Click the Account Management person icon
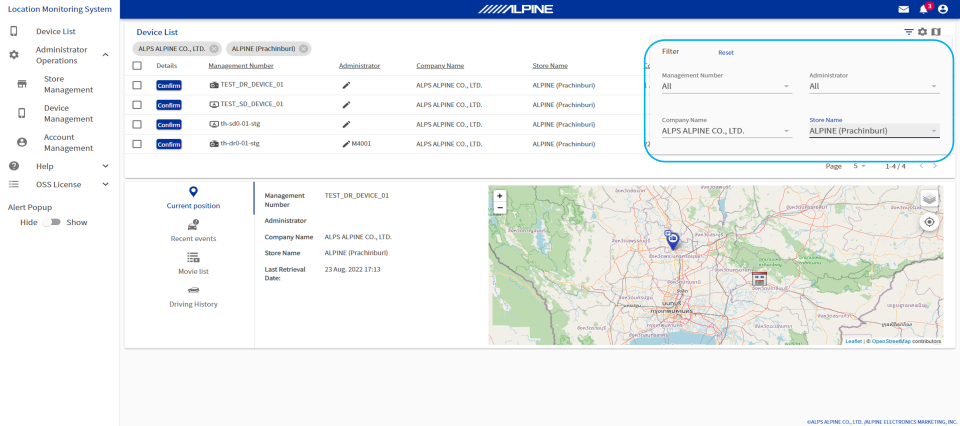This screenshot has width=960, height=426. (x=22, y=143)
